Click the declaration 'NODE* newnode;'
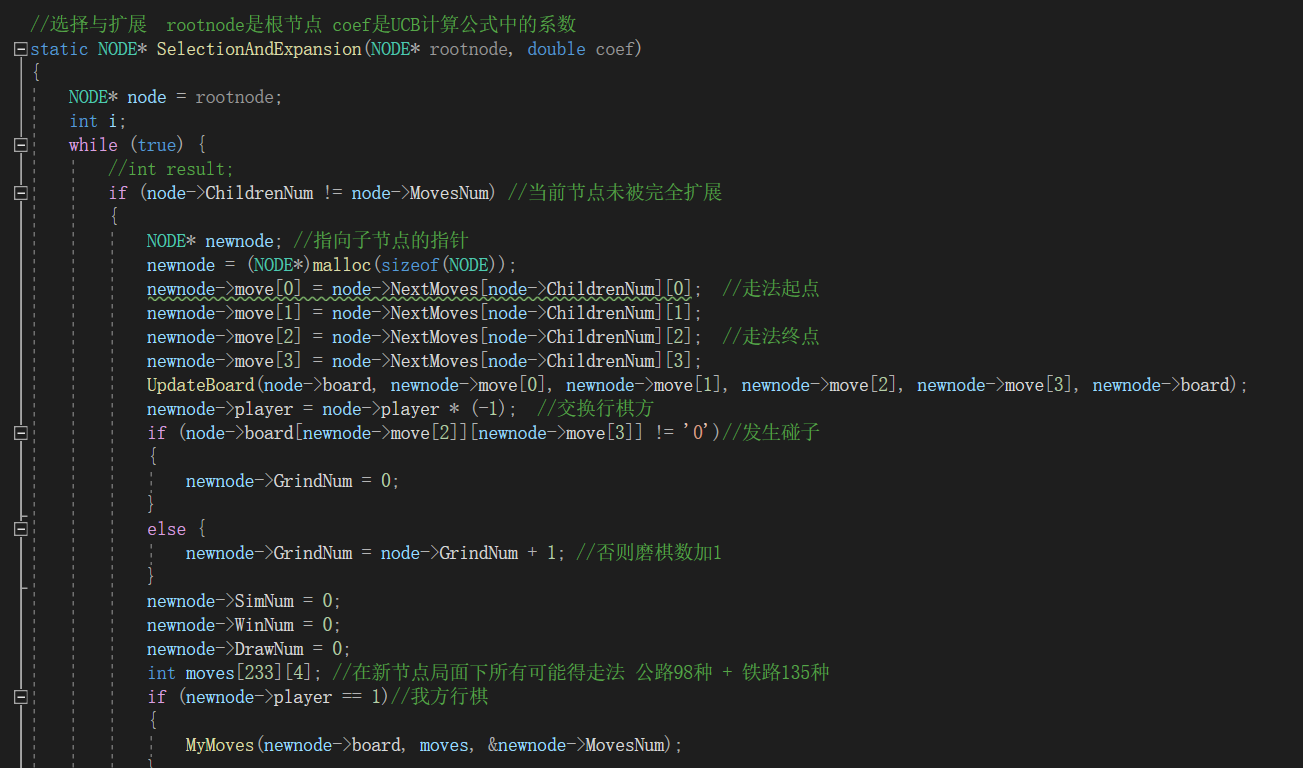 pyautogui.click(x=215, y=241)
